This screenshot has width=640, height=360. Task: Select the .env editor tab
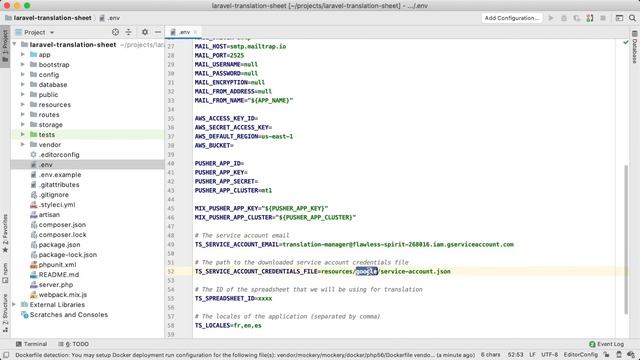(x=183, y=32)
